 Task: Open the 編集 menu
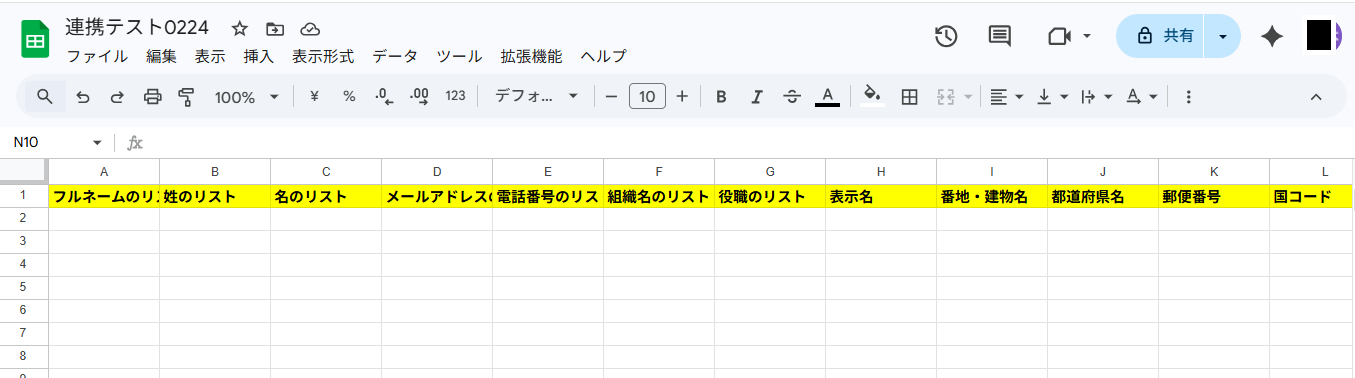(161, 57)
